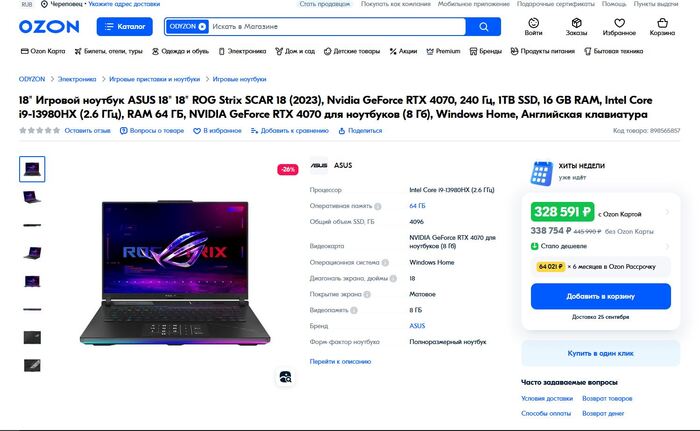Toggle Добавить к сравнению

[290, 131]
